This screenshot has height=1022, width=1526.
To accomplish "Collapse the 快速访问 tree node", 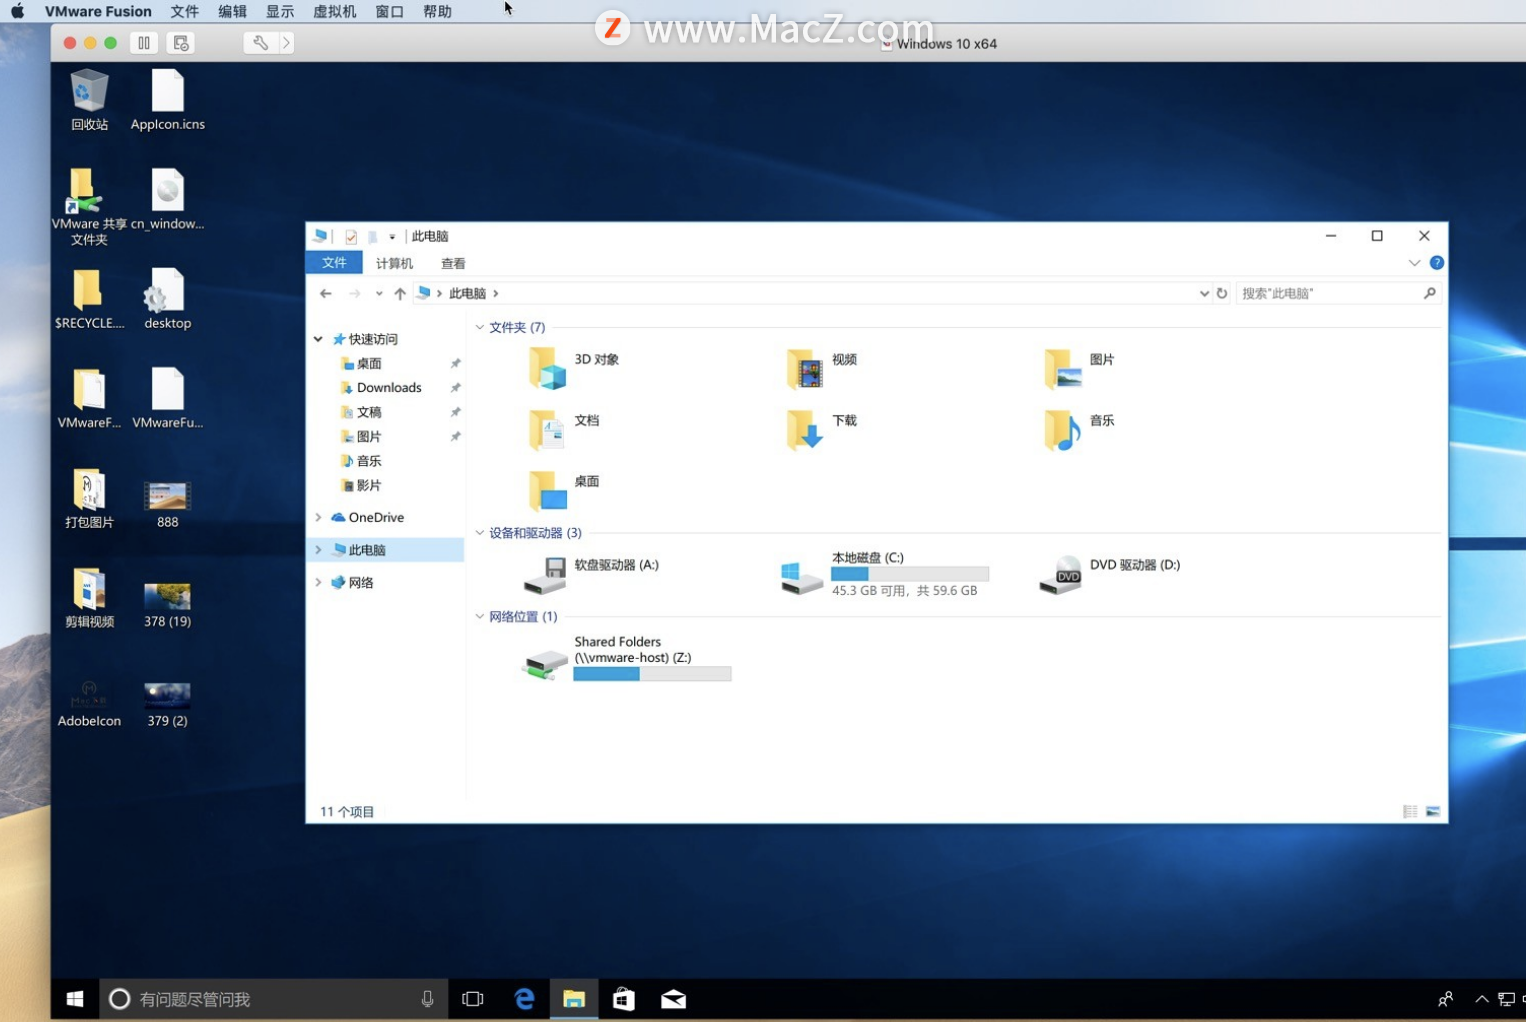I will coord(318,339).
